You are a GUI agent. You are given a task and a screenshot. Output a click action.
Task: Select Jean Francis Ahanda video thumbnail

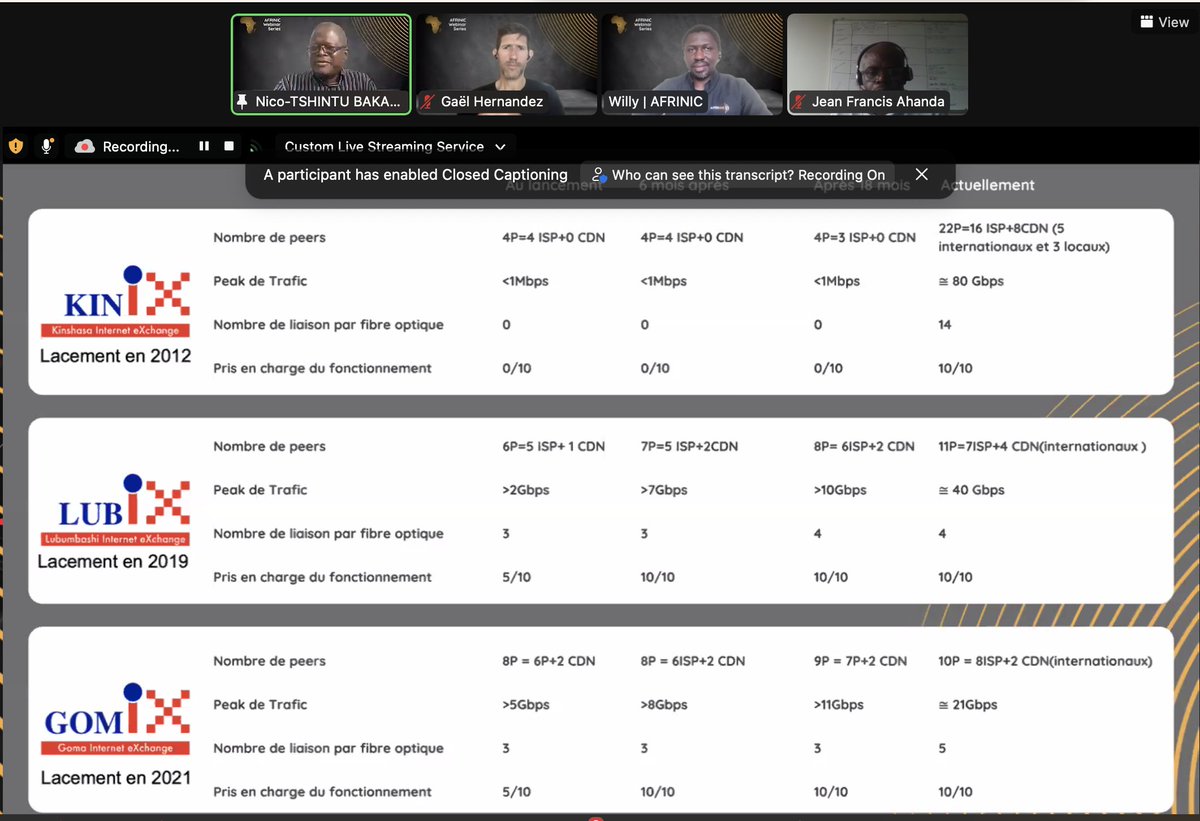tap(878, 65)
